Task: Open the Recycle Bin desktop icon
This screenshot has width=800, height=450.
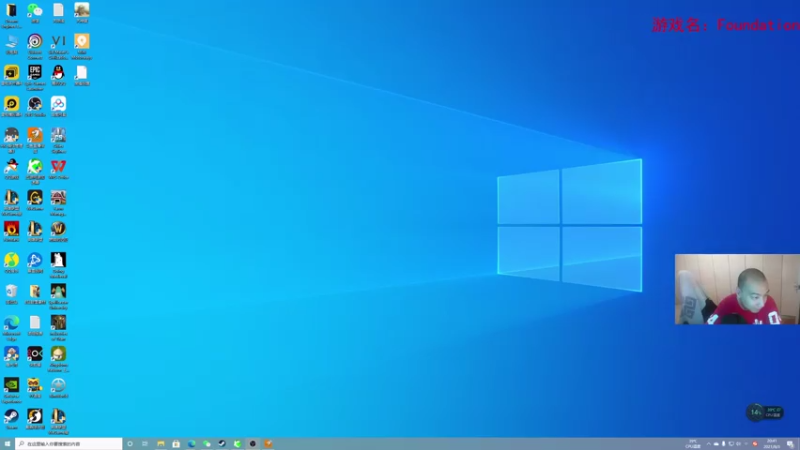Action: click(x=11, y=294)
